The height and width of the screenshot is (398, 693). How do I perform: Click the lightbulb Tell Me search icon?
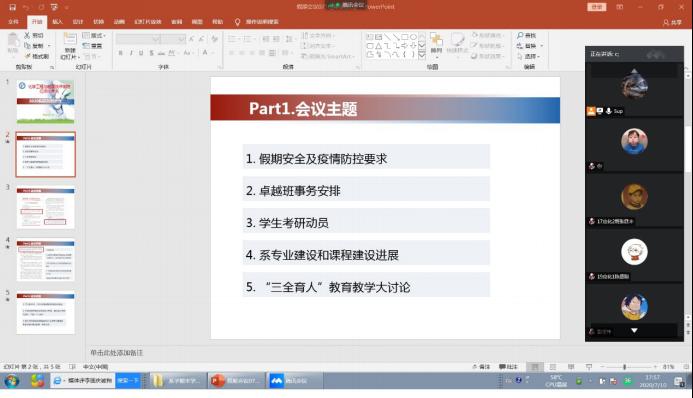(237, 22)
